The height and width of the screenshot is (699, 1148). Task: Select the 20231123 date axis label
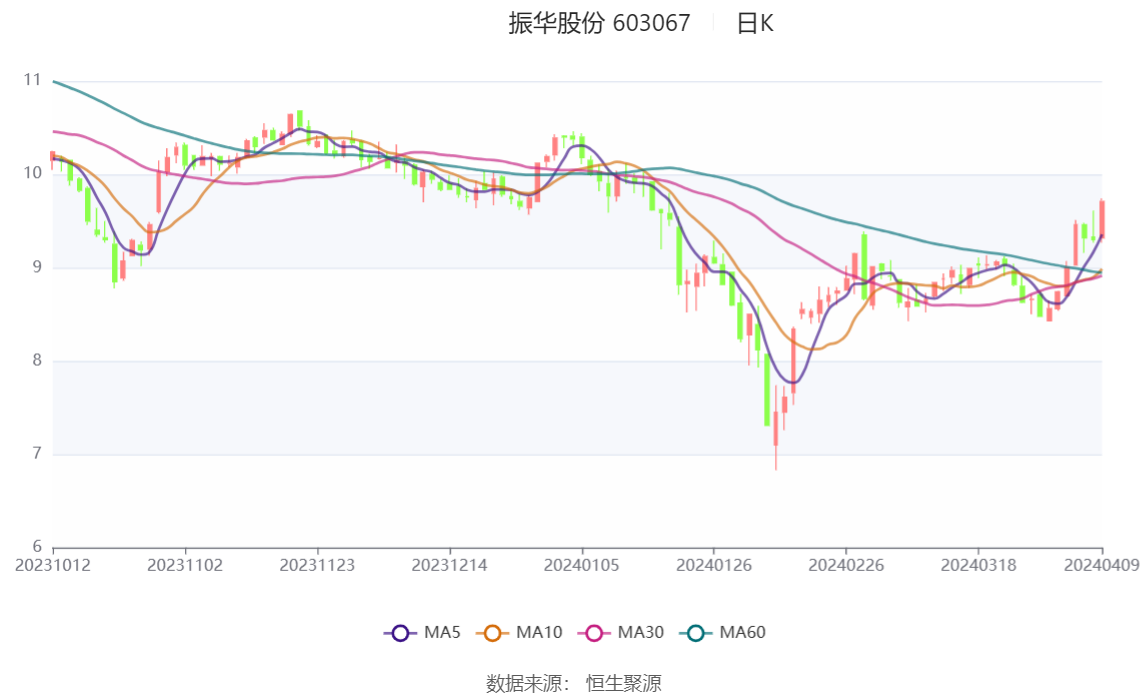coord(317,566)
